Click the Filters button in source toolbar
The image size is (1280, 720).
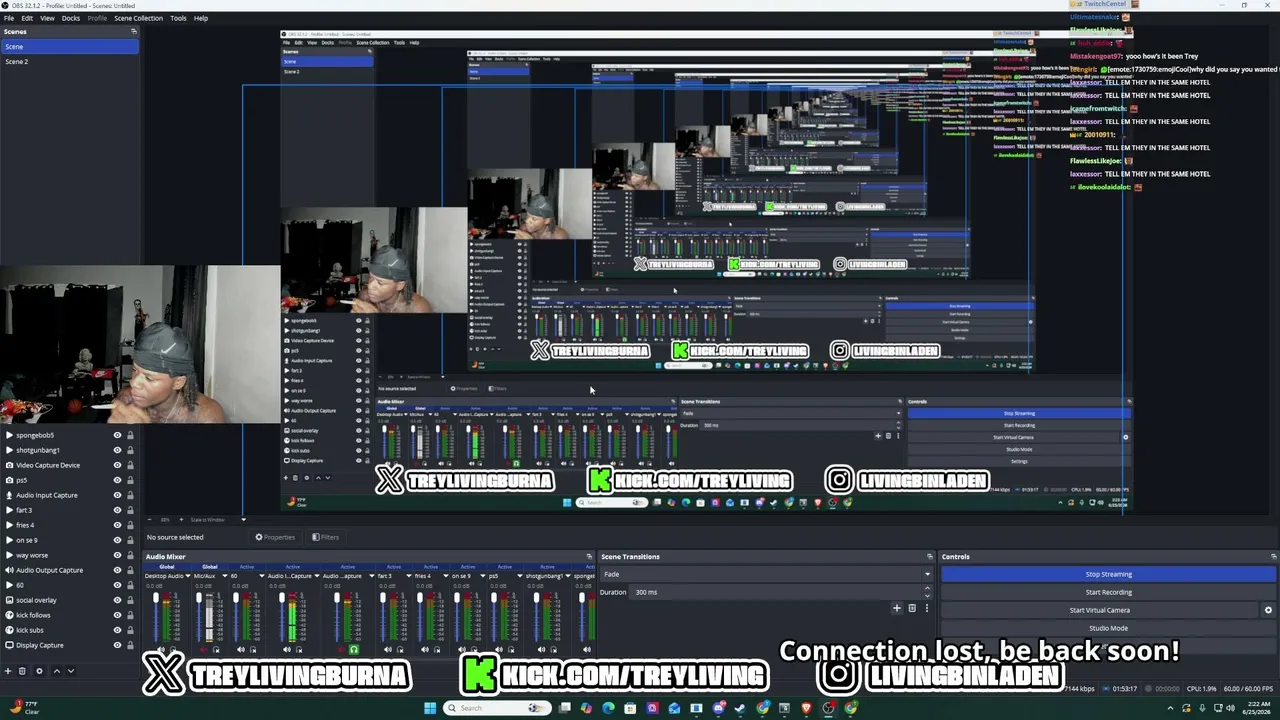click(325, 537)
